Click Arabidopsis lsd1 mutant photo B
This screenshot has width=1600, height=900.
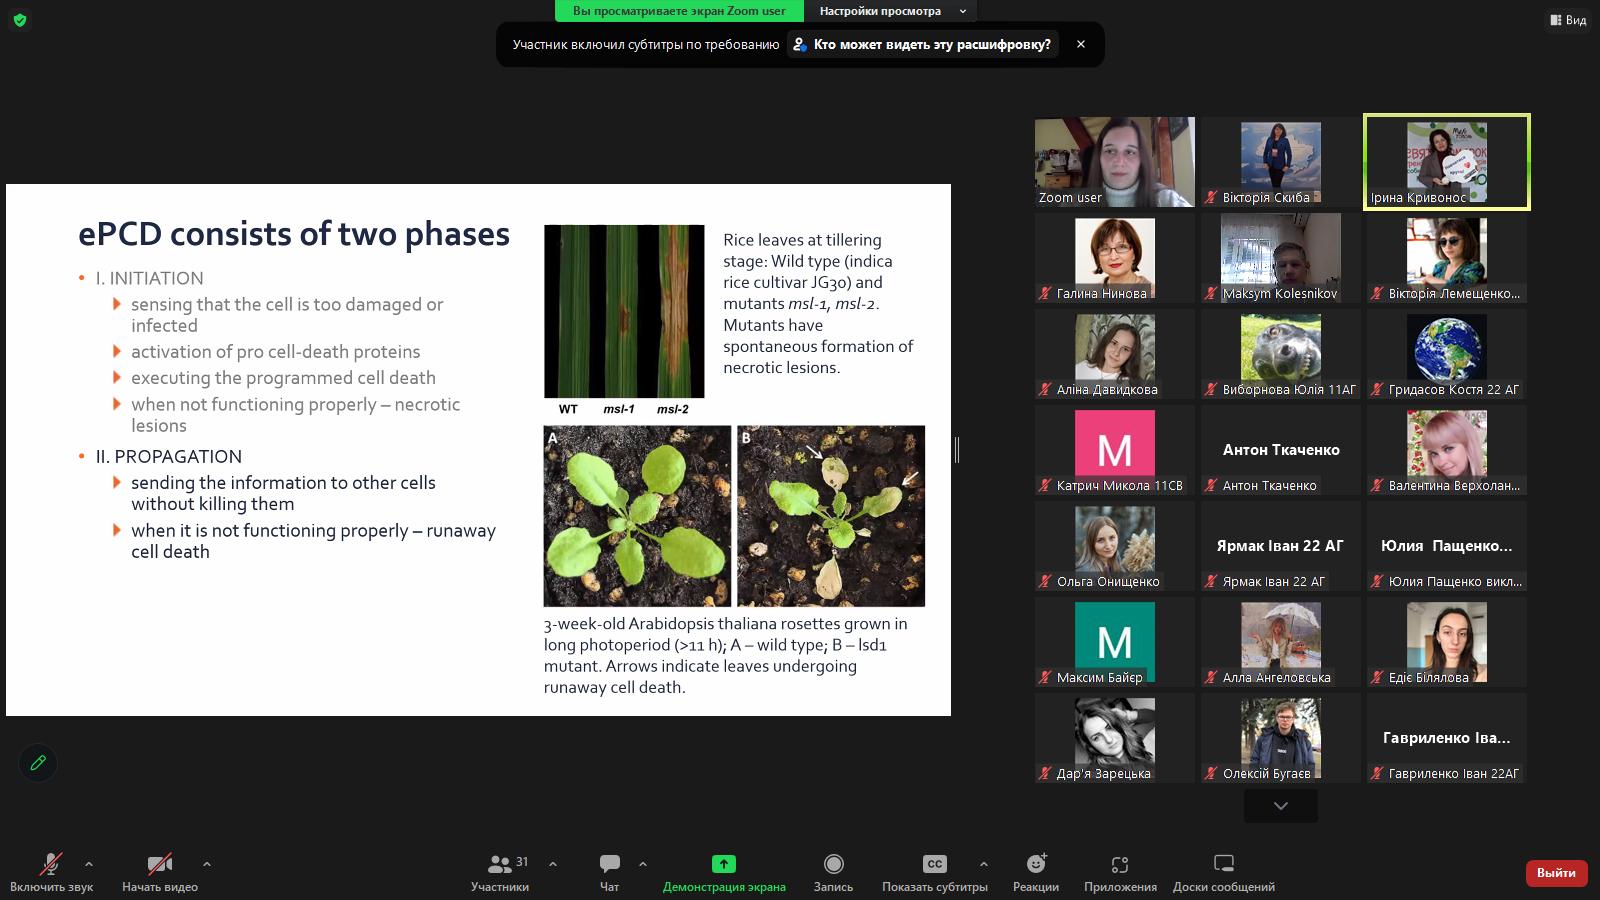pyautogui.click(x=831, y=516)
